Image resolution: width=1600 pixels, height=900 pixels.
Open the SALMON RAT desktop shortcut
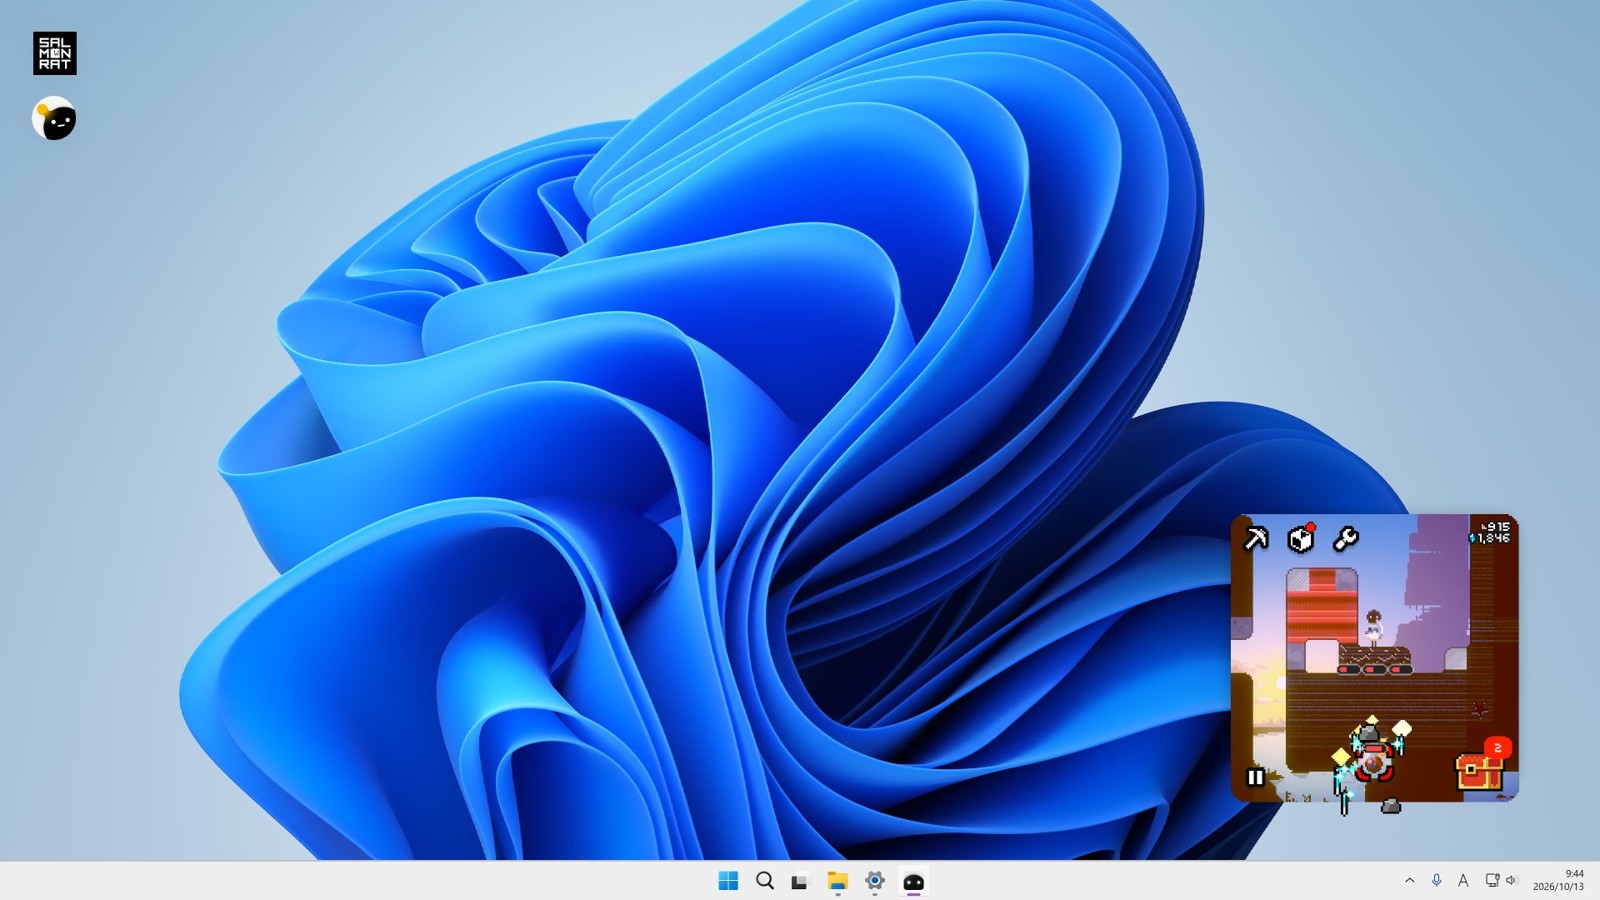point(55,53)
